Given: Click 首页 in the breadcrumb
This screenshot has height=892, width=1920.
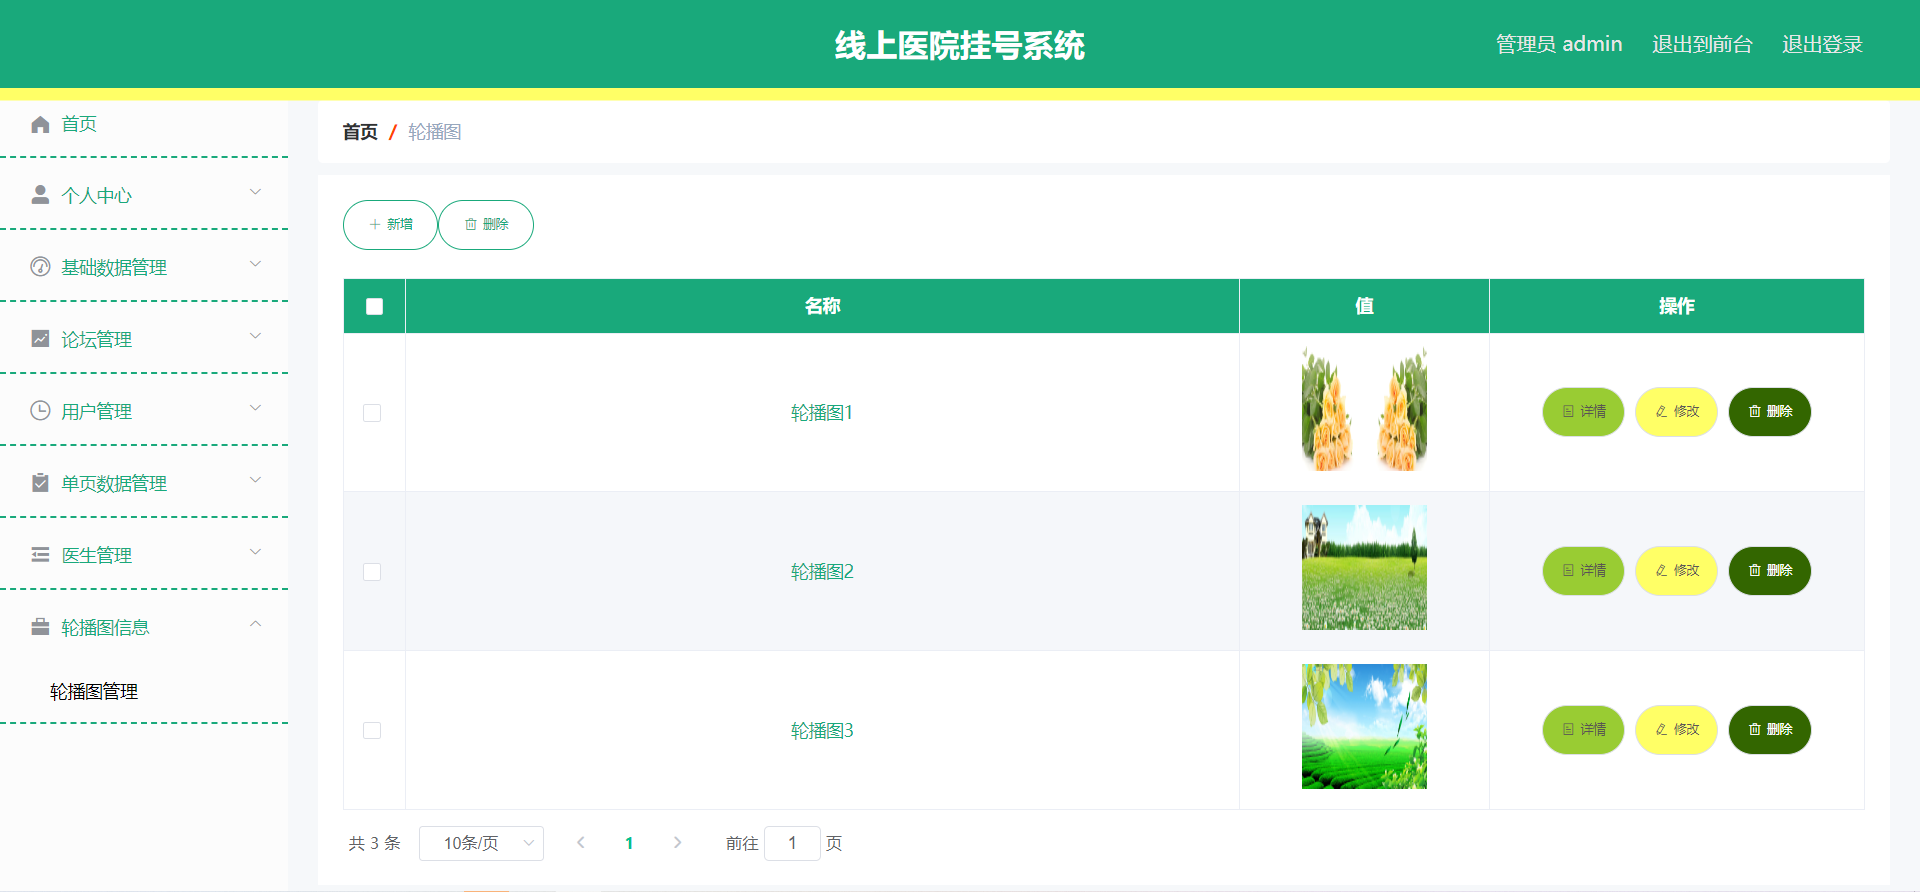Looking at the screenshot, I should click(360, 132).
